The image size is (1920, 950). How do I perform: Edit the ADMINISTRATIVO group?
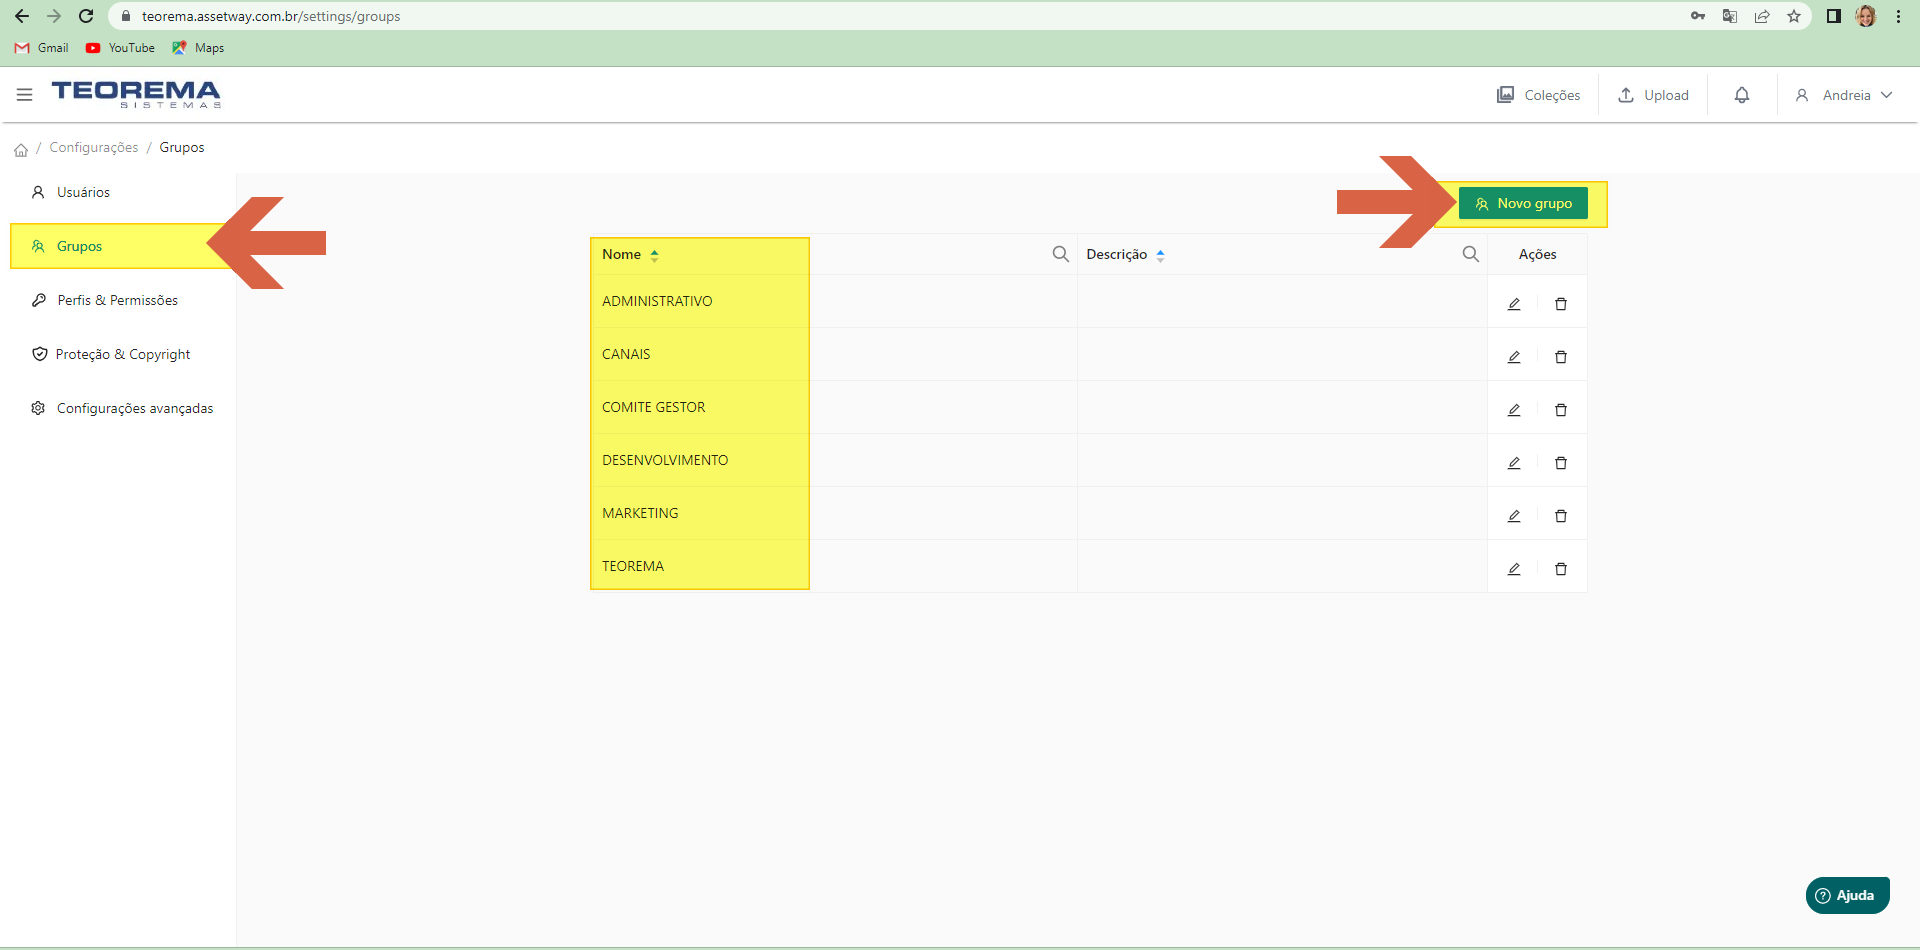pyautogui.click(x=1514, y=304)
